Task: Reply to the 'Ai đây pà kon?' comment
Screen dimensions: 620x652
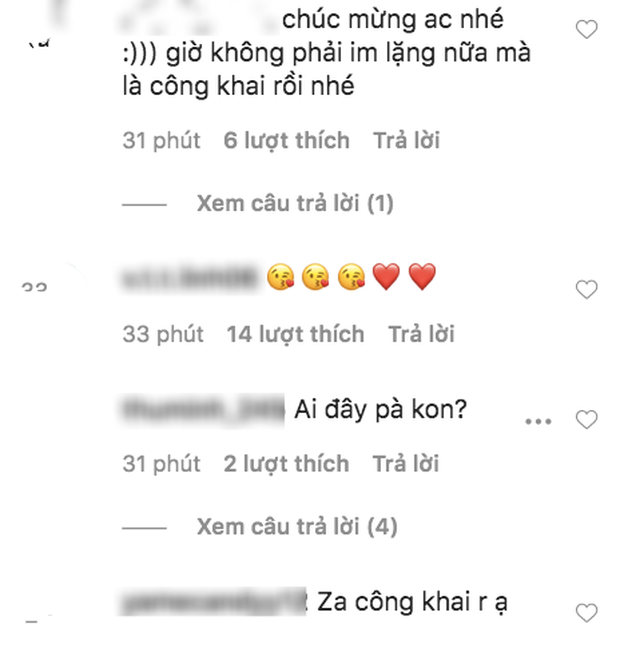Action: tap(406, 464)
